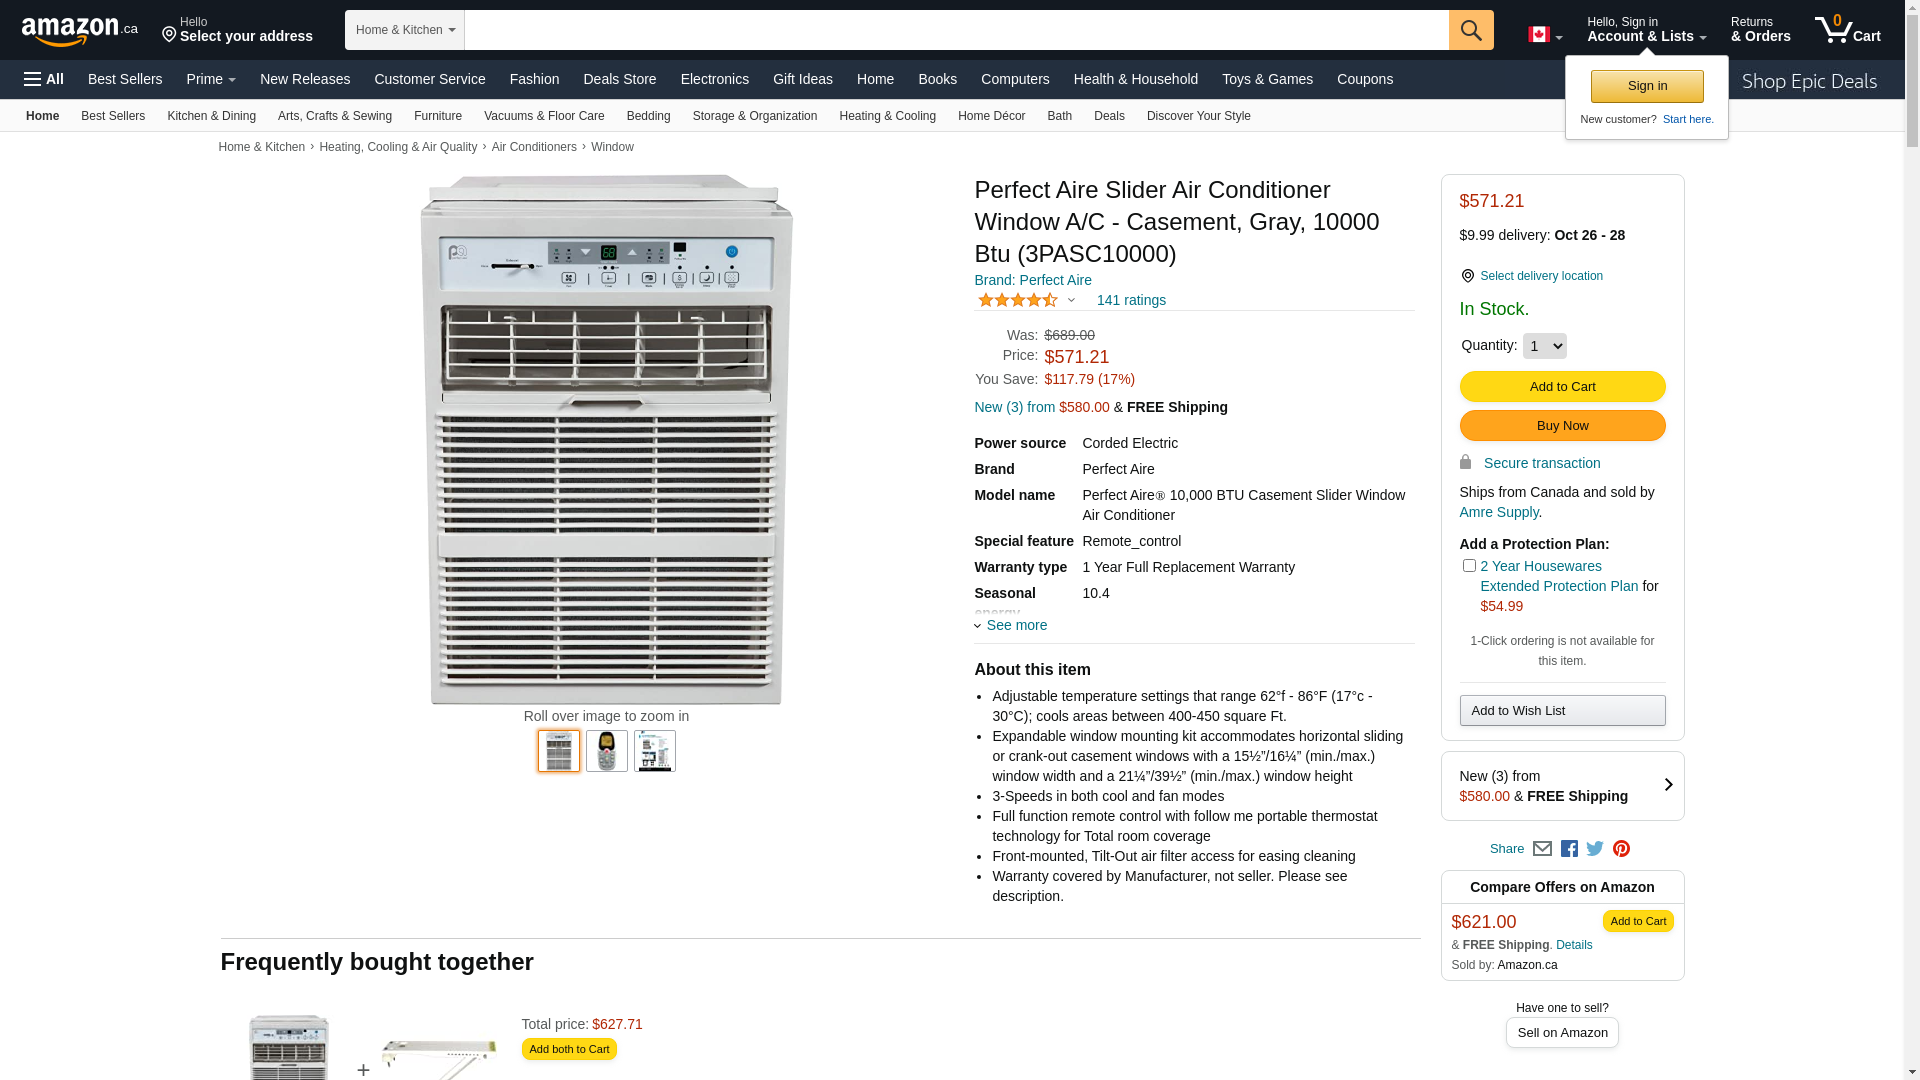Share on Facebook icon
Viewport: 1920px width, 1080px height.
[x=1569, y=849]
